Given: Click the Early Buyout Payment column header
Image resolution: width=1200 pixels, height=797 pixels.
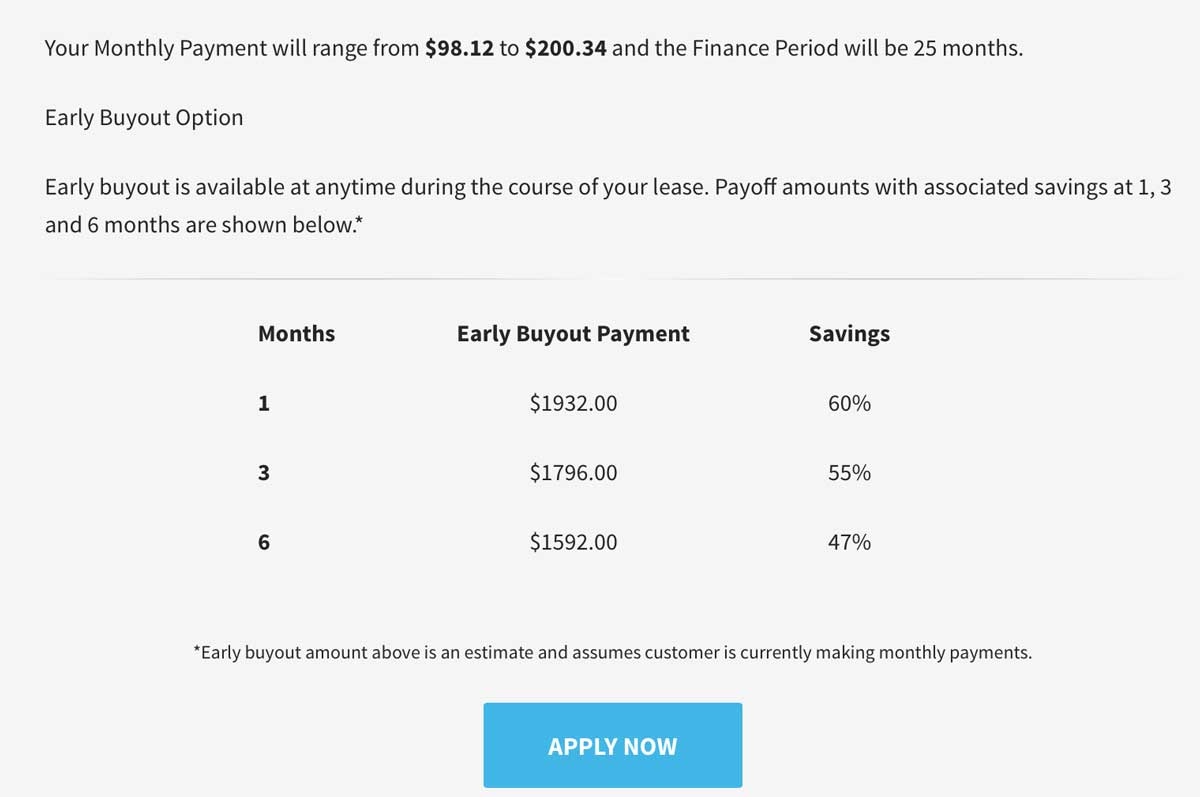Looking at the screenshot, I should click(x=573, y=334).
